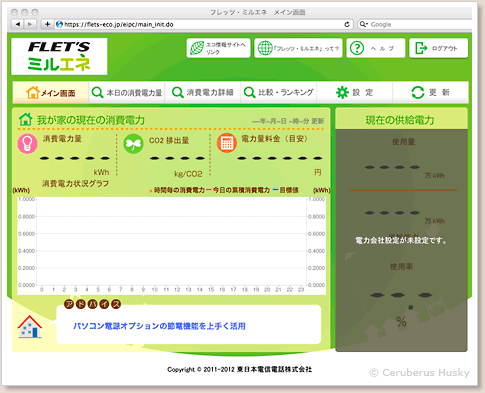Screen dimensions: 485x393
Task: Click the browser plus add-bookmark button
Action: pos(47,24)
